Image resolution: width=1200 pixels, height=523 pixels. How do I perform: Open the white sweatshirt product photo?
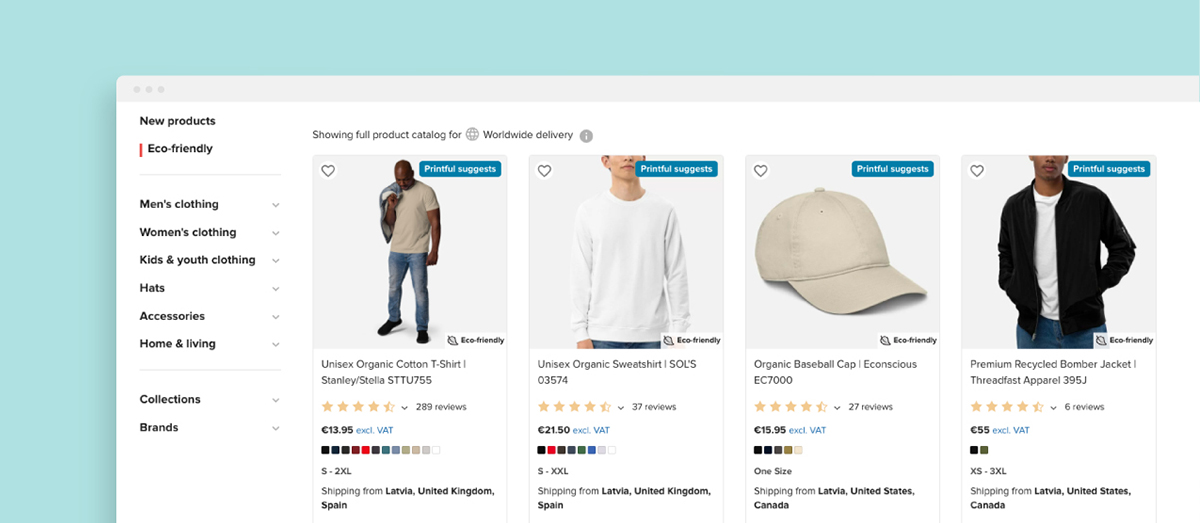pos(626,252)
